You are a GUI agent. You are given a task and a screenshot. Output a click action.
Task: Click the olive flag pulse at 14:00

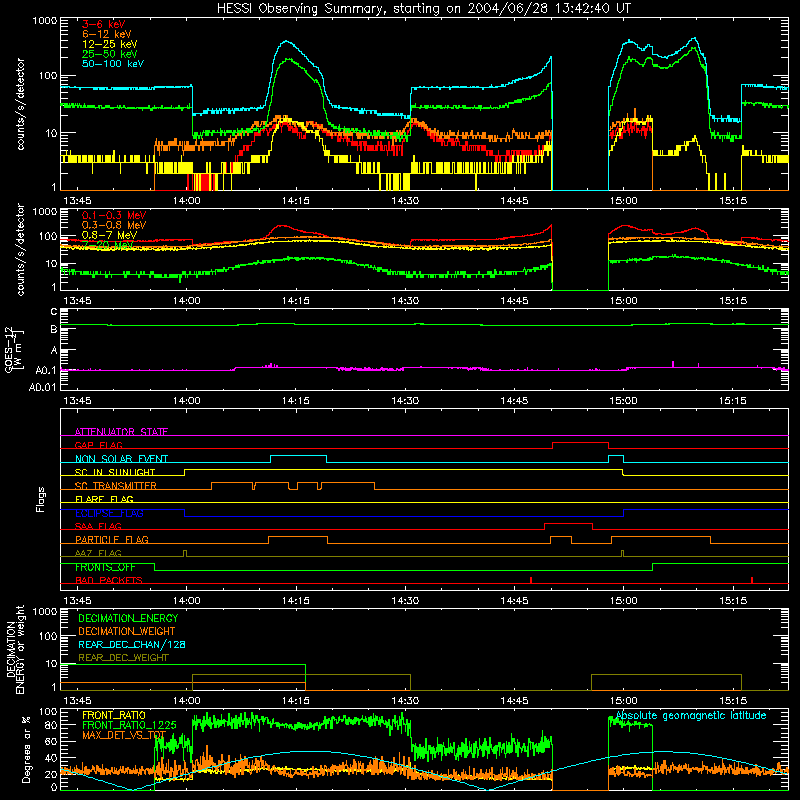(x=185, y=554)
